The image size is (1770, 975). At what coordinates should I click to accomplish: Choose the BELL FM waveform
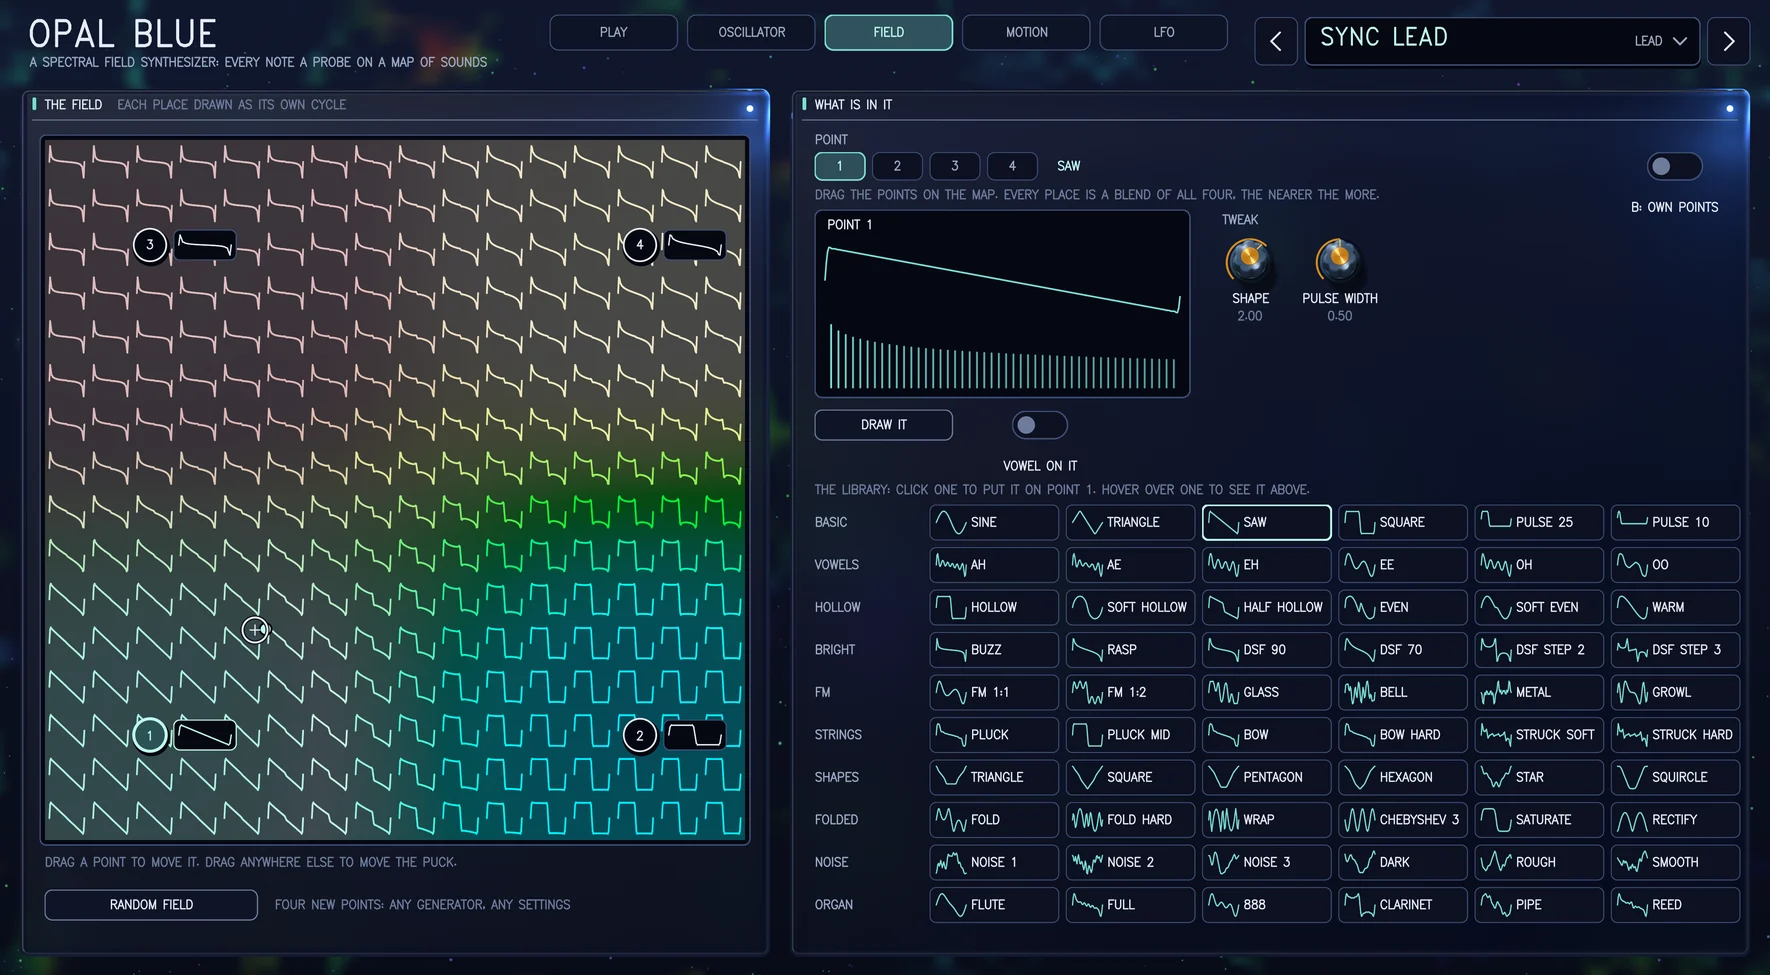pos(1403,692)
